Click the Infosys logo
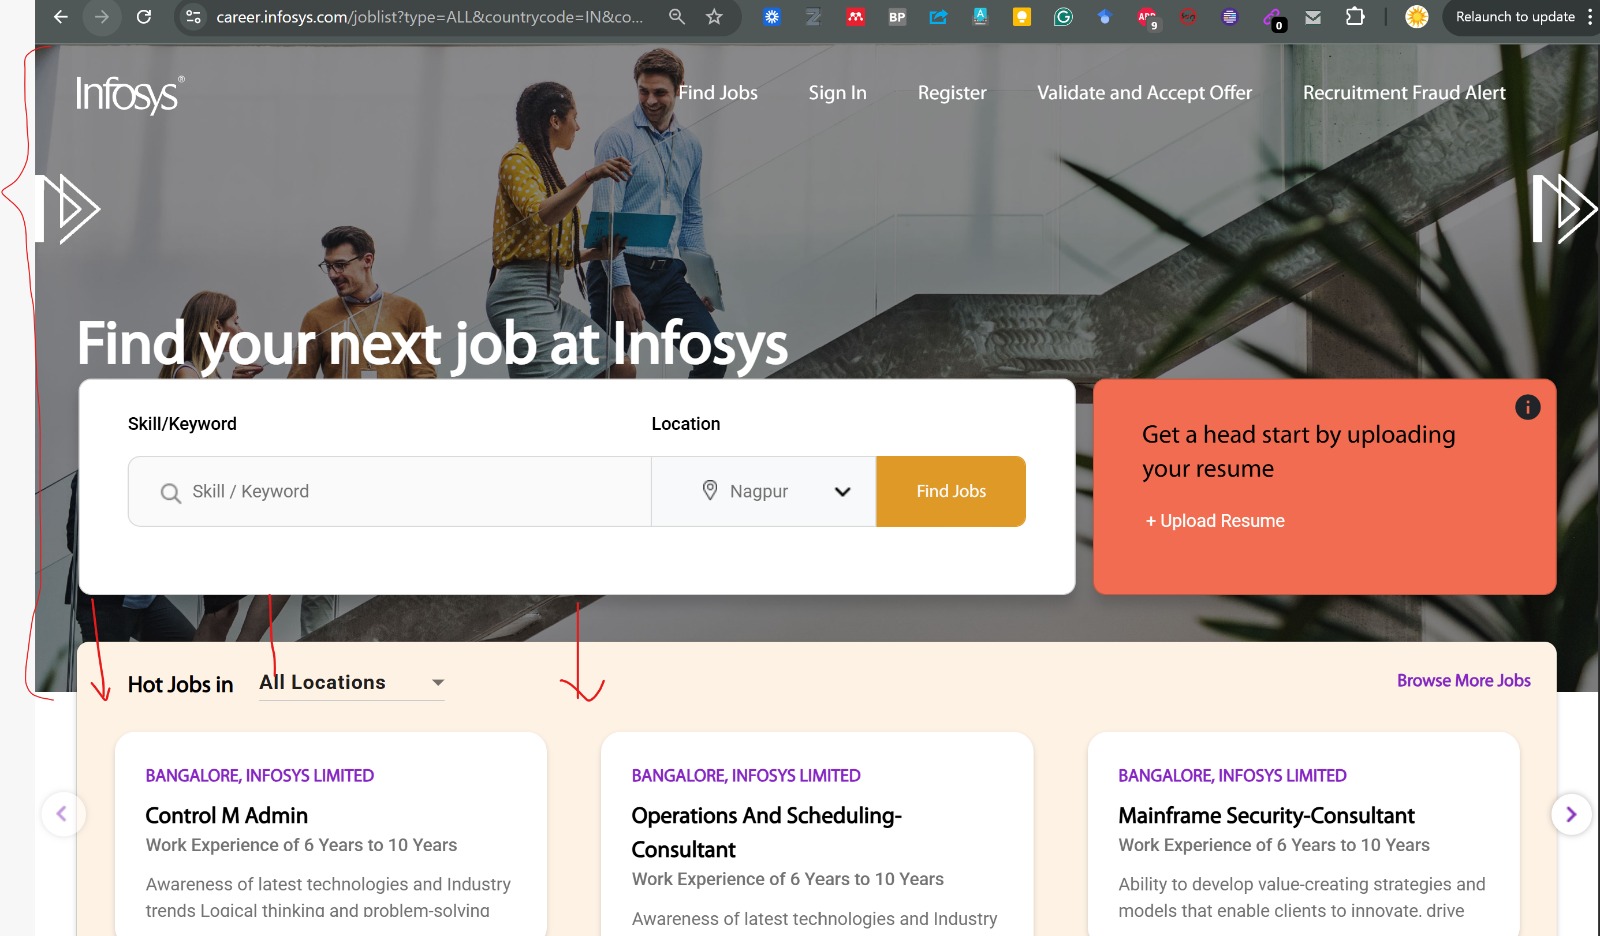This screenshot has height=936, width=1600. [130, 95]
